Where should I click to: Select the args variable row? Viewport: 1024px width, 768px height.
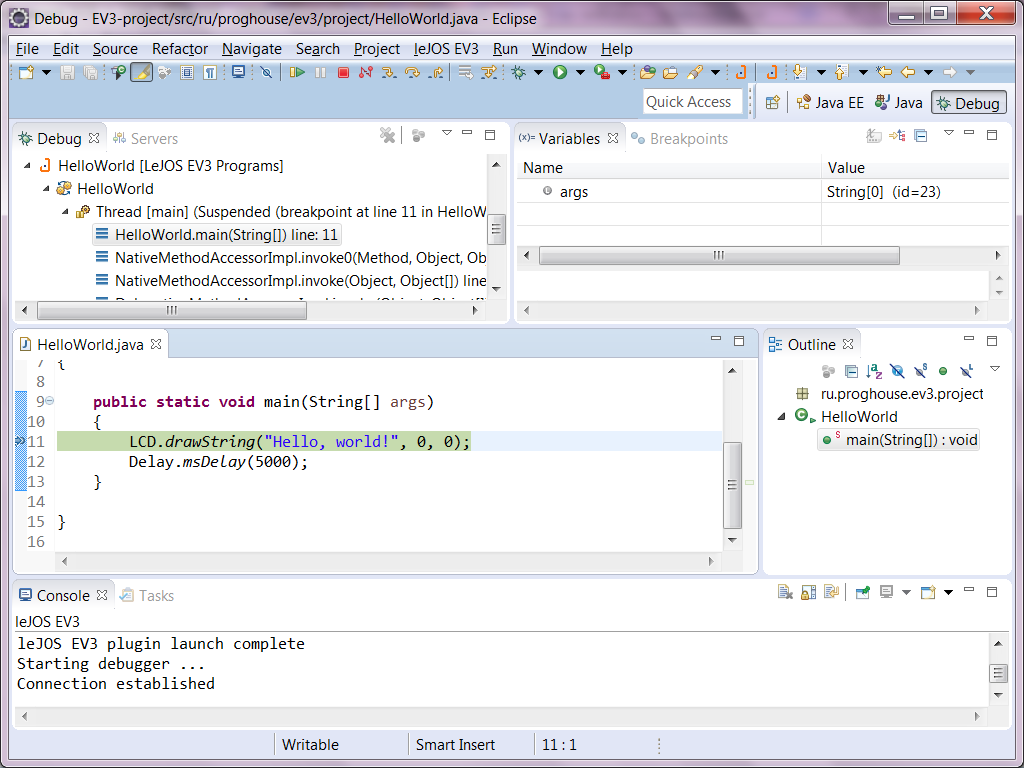coord(763,192)
